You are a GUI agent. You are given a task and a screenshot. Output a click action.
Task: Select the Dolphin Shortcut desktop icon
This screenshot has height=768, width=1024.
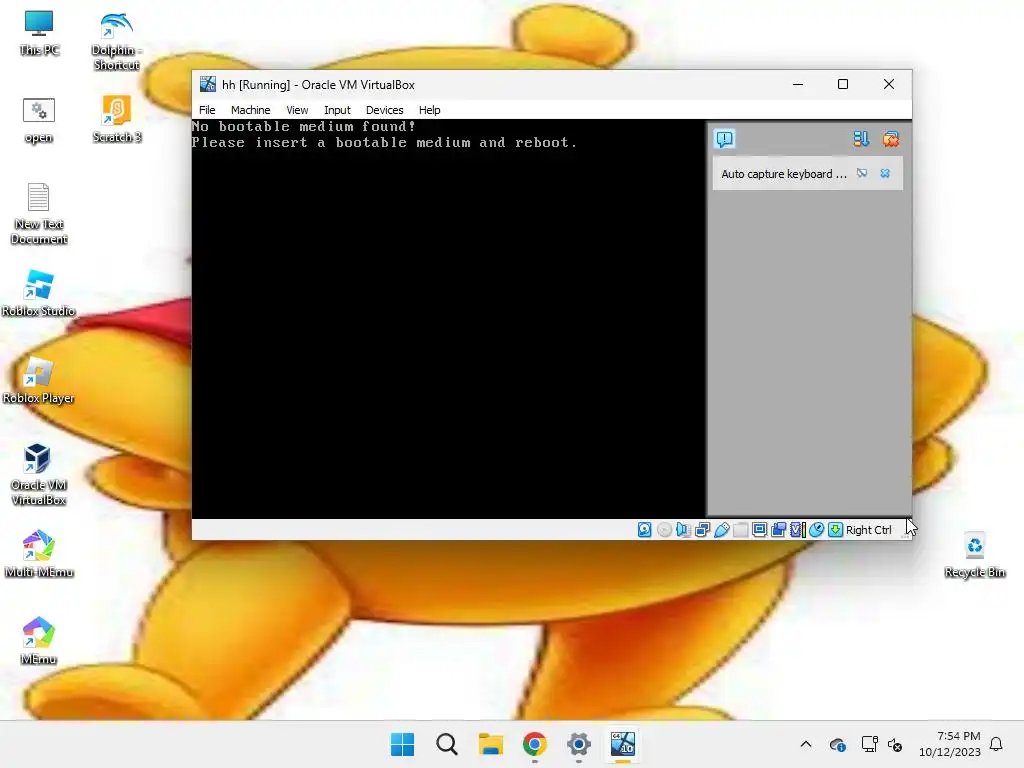coord(116,40)
